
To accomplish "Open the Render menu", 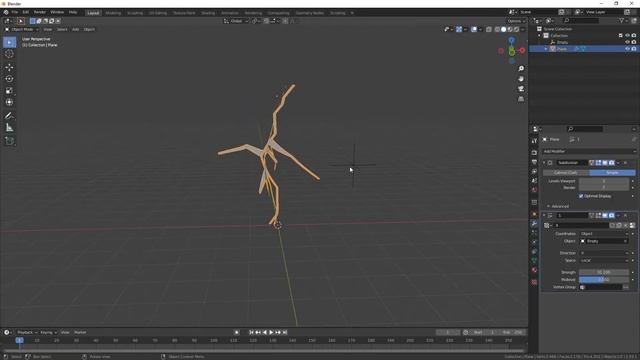I will (x=40, y=13).
